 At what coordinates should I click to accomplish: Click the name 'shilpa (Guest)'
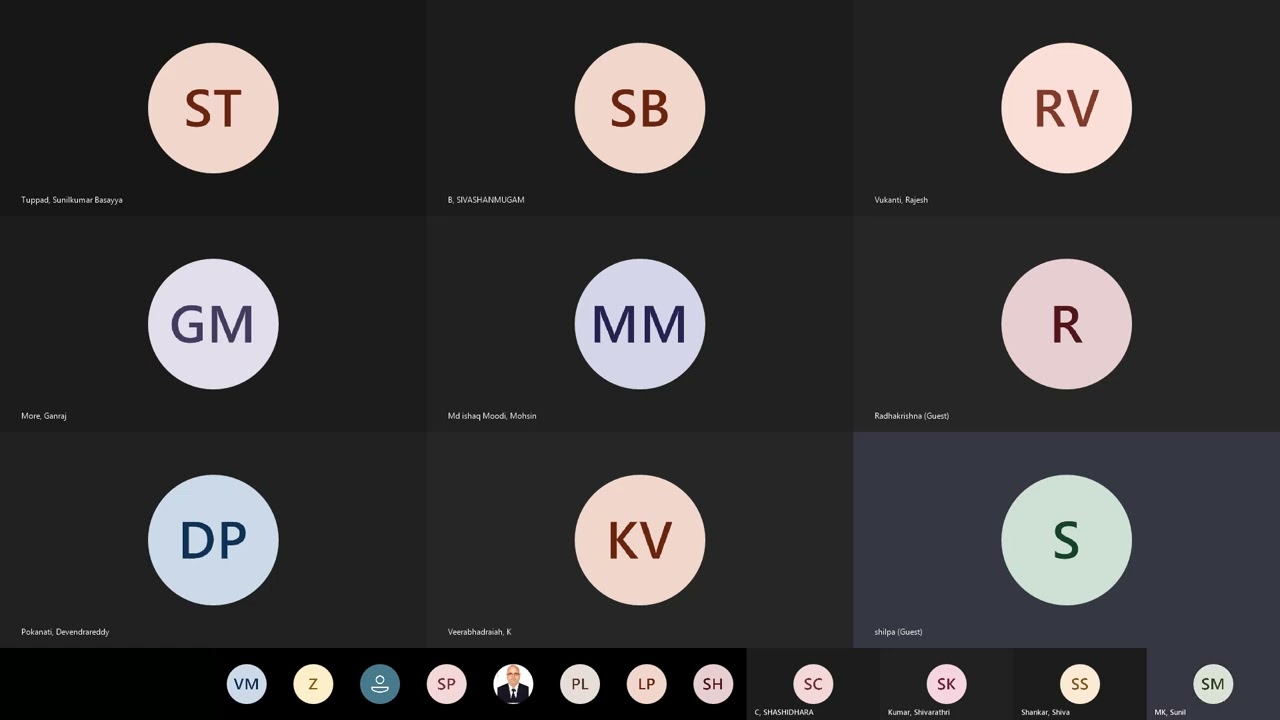tap(898, 632)
